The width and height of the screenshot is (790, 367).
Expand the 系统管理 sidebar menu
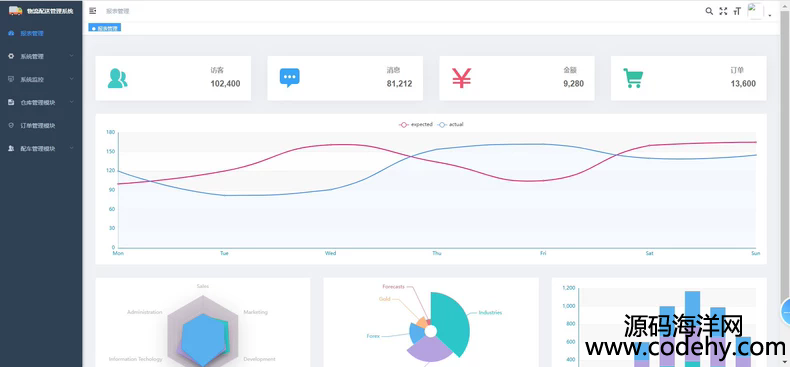click(41, 56)
